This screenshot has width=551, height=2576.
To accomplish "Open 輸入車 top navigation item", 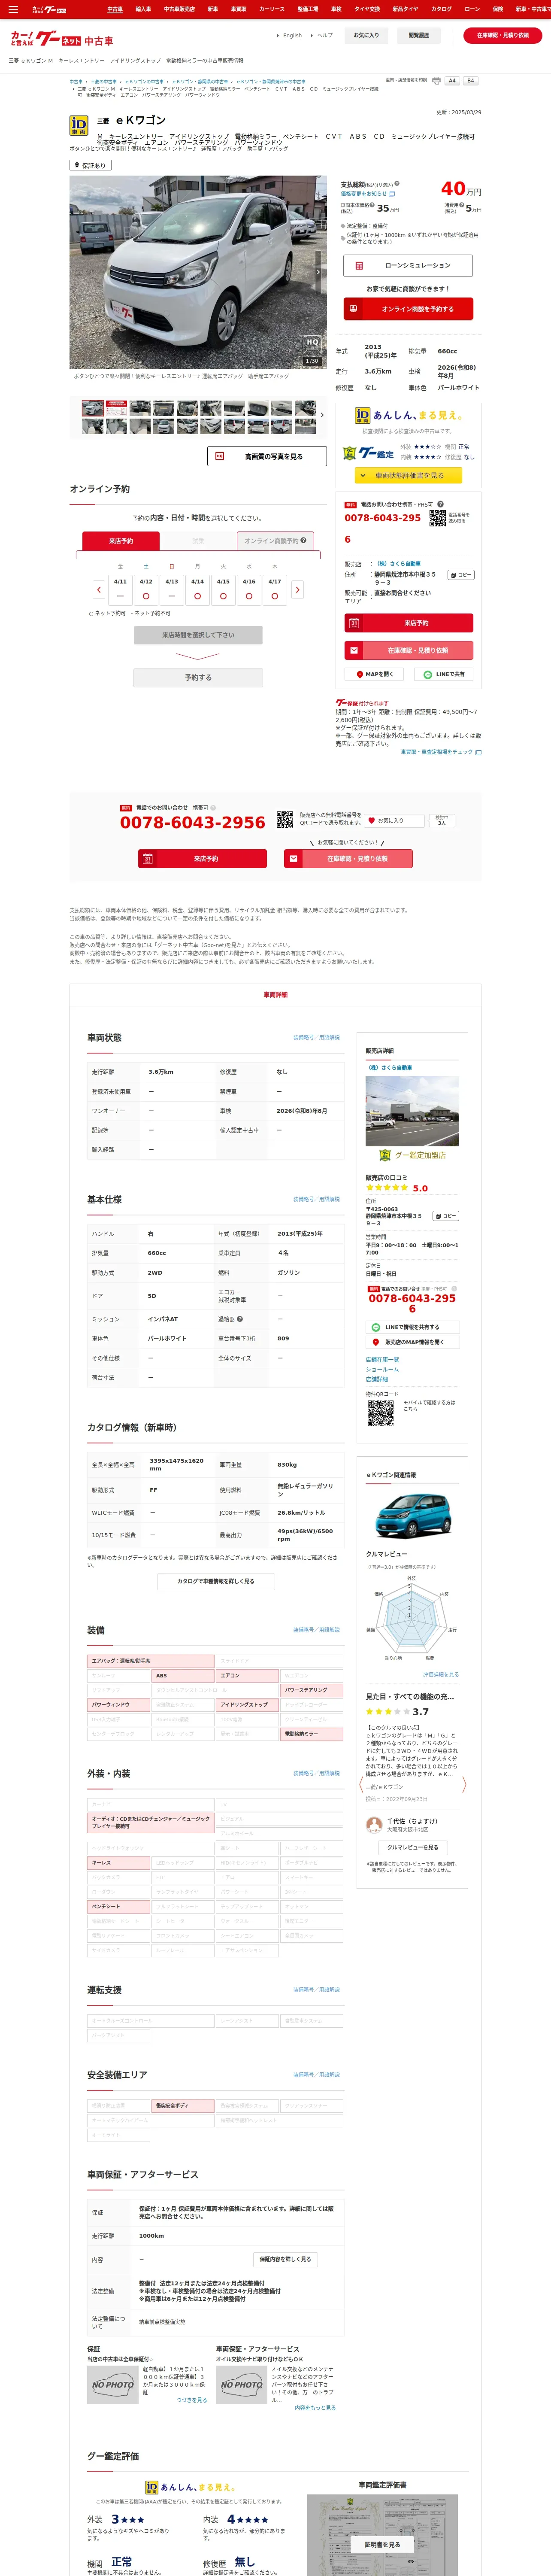I will [x=143, y=9].
